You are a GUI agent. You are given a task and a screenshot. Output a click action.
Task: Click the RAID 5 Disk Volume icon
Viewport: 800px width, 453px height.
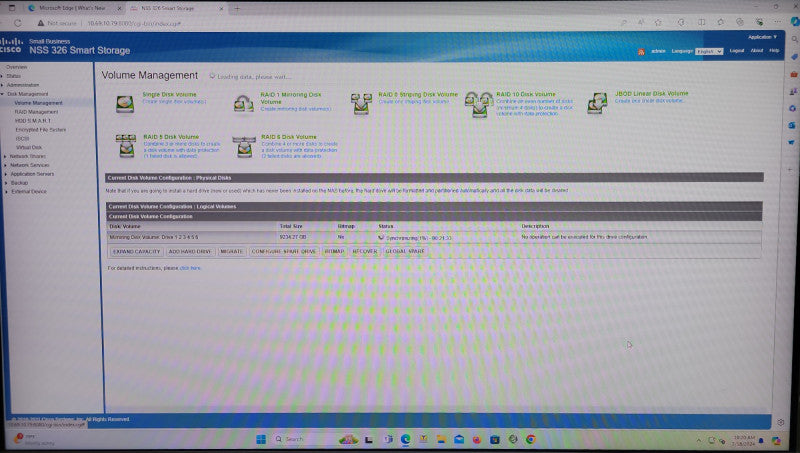126,145
